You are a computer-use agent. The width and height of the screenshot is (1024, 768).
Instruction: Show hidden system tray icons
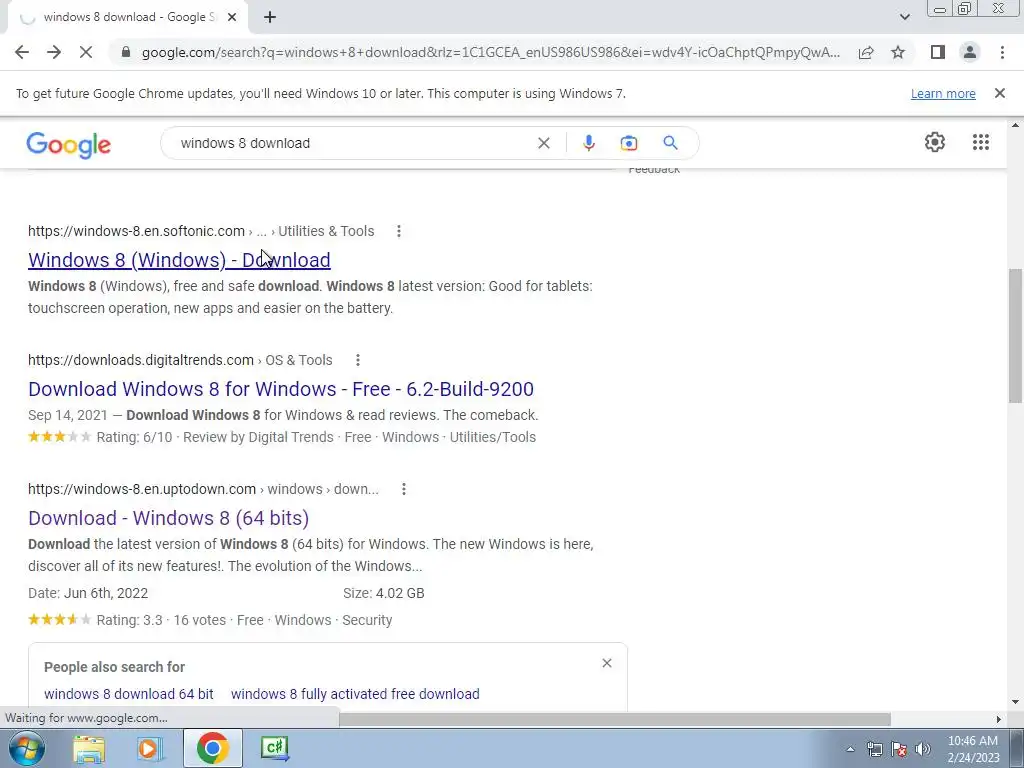tap(850, 750)
